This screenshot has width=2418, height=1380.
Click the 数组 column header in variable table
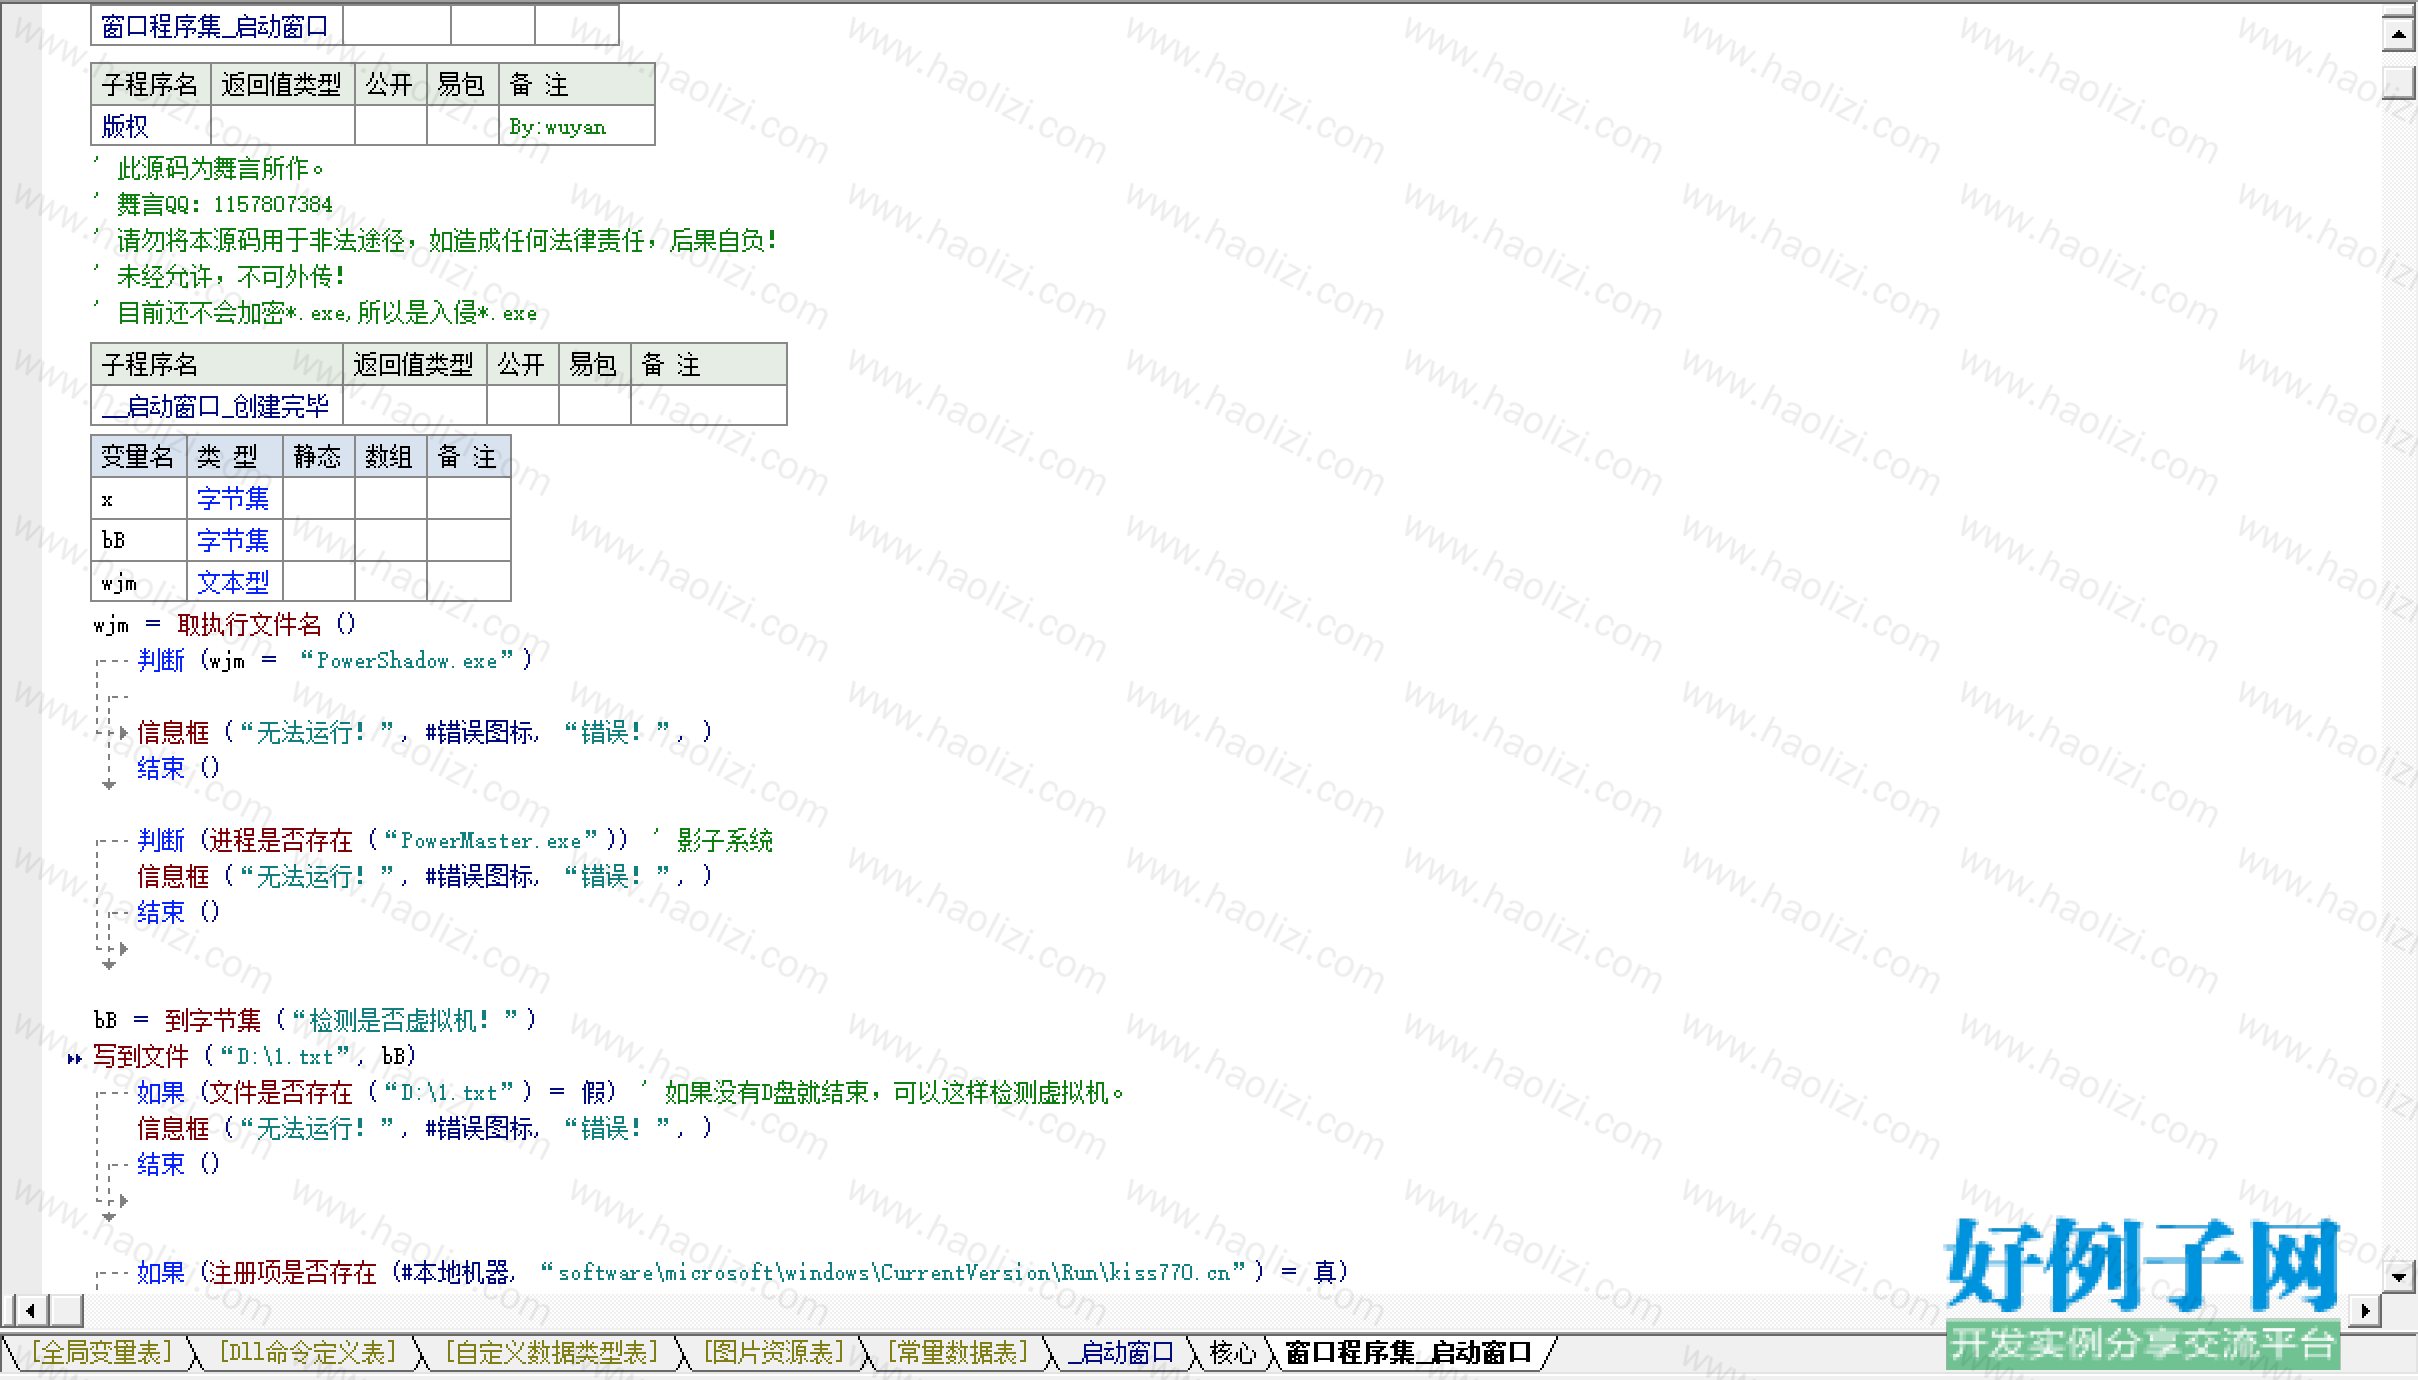coord(390,456)
